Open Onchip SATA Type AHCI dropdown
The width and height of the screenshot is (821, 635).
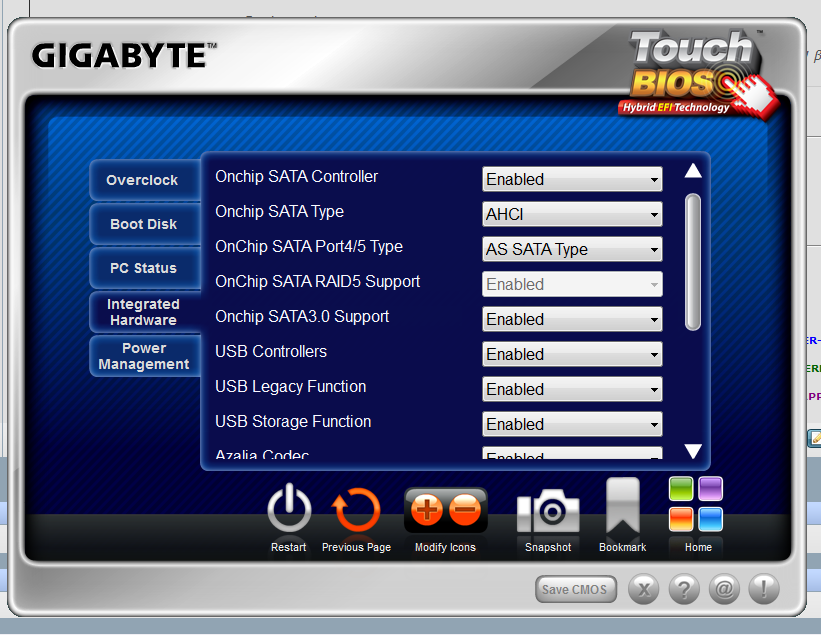572,214
